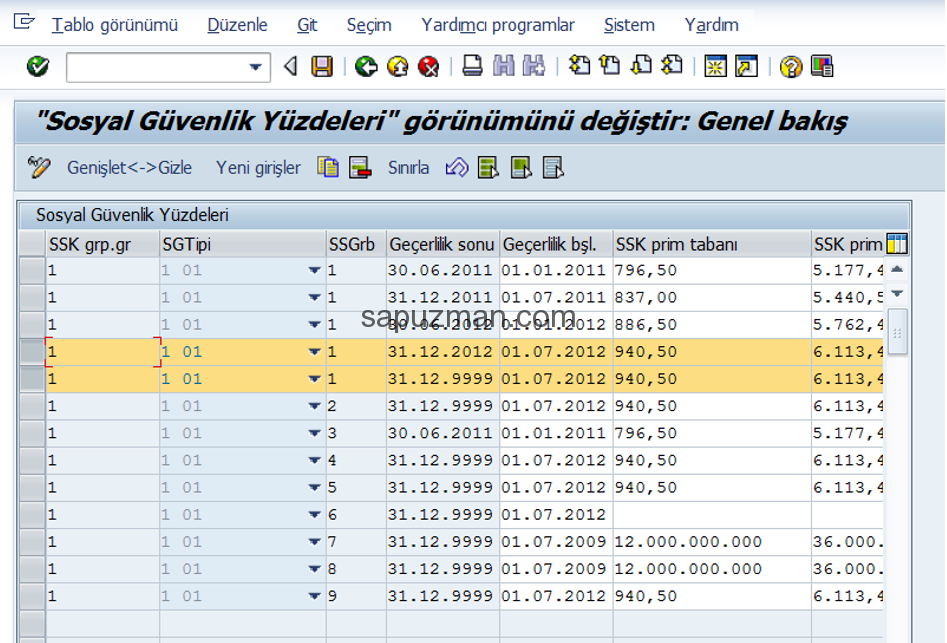Image resolution: width=947 pixels, height=643 pixels.
Task: Click the Save floppy disk icon
Action: 322,66
